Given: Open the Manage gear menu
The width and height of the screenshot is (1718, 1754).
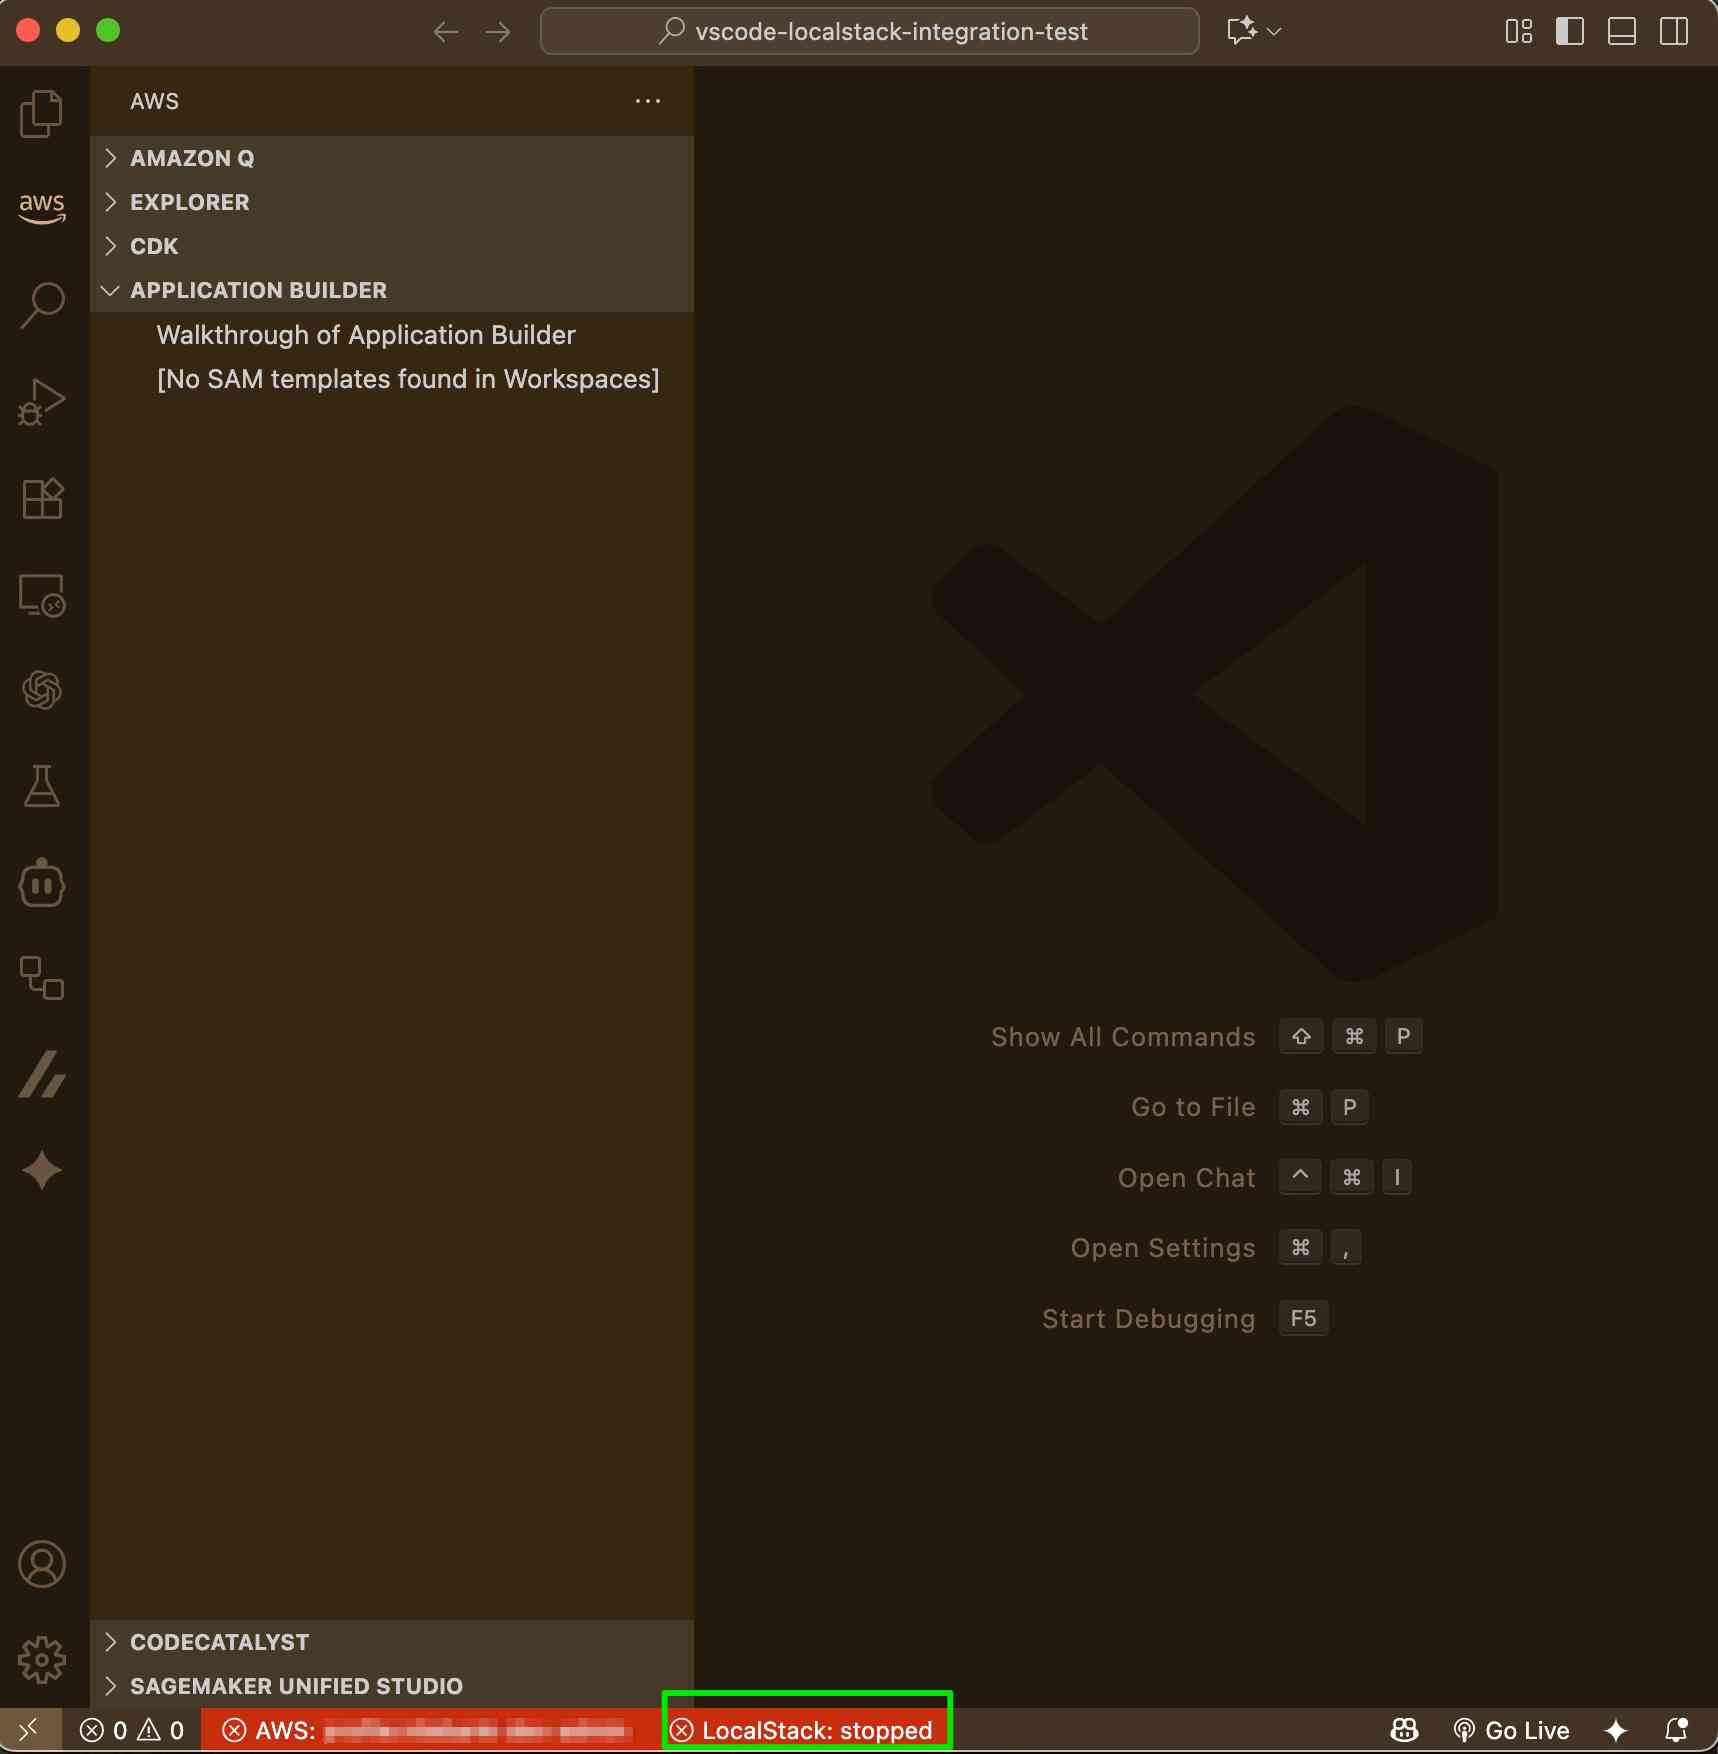Looking at the screenshot, I should point(42,1659).
